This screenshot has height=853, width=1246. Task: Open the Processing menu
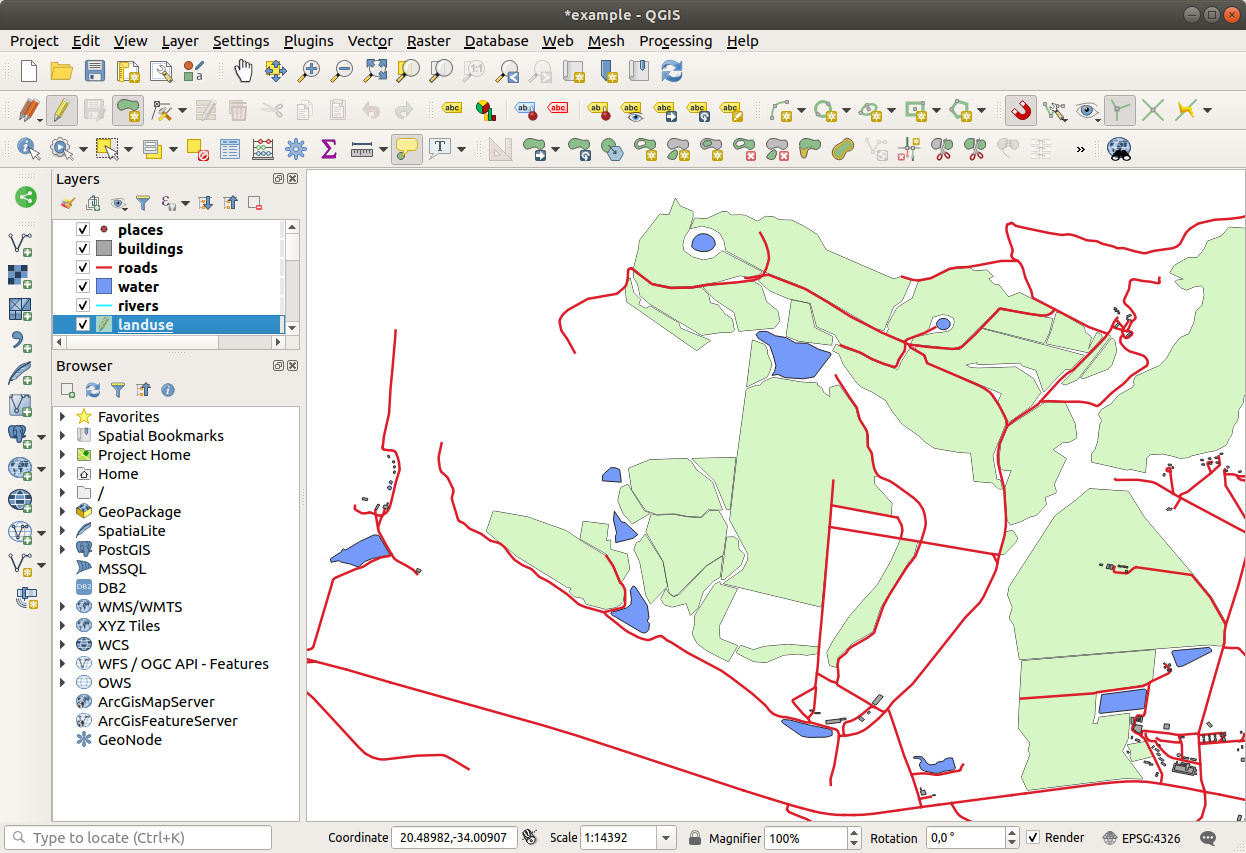pyautogui.click(x=675, y=41)
